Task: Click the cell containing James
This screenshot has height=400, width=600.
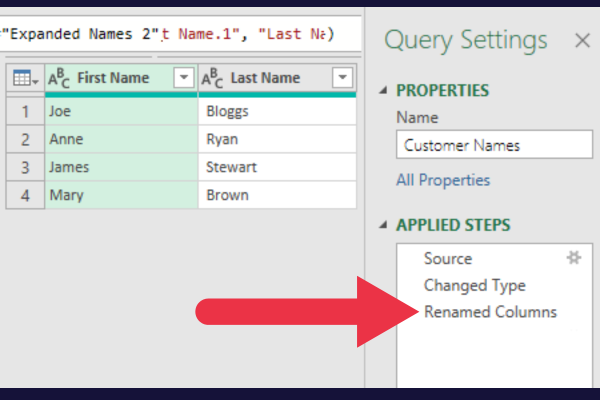Action: pos(121,167)
